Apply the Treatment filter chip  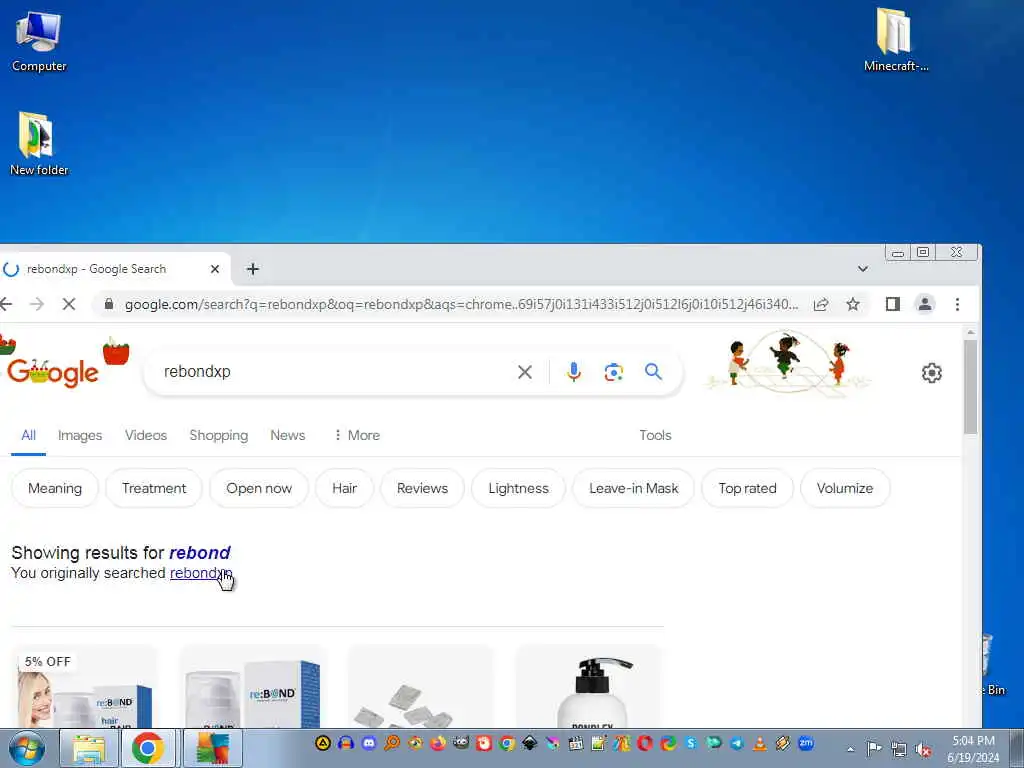(153, 488)
